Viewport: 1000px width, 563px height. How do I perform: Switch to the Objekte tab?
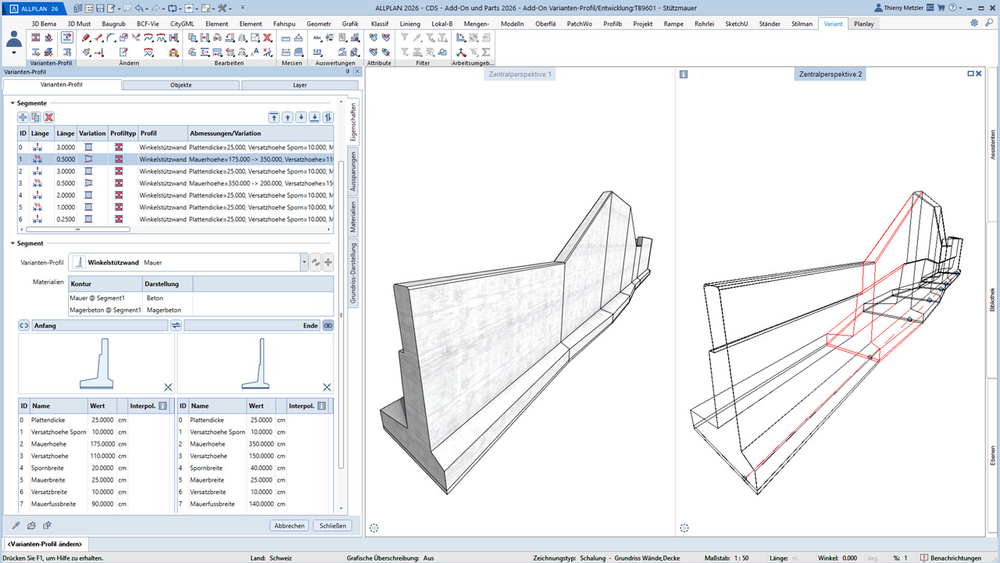pyautogui.click(x=181, y=85)
